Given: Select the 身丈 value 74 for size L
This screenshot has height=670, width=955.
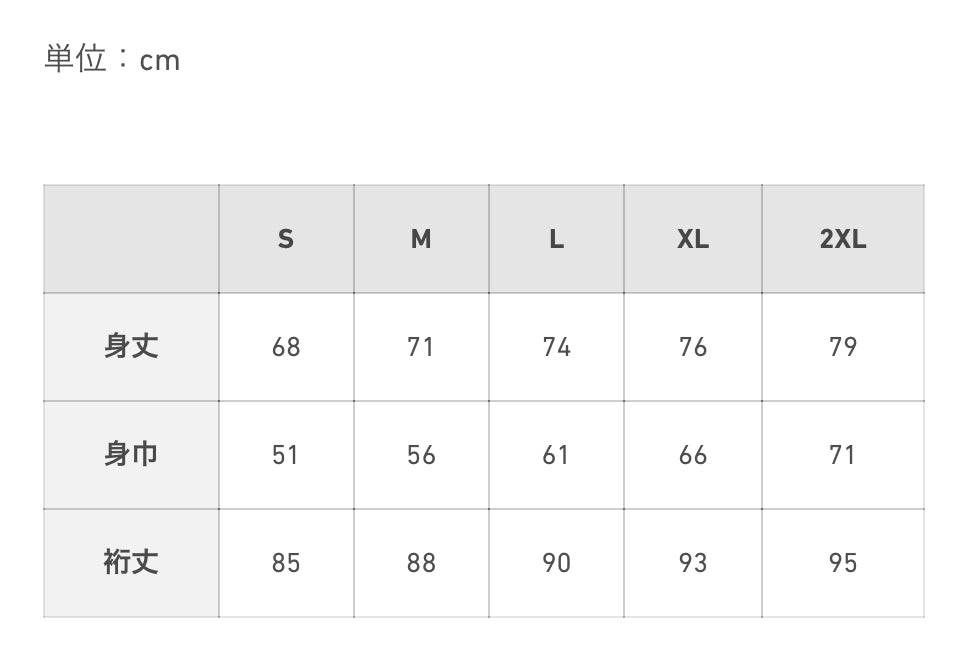Looking at the screenshot, I should tap(556, 347).
